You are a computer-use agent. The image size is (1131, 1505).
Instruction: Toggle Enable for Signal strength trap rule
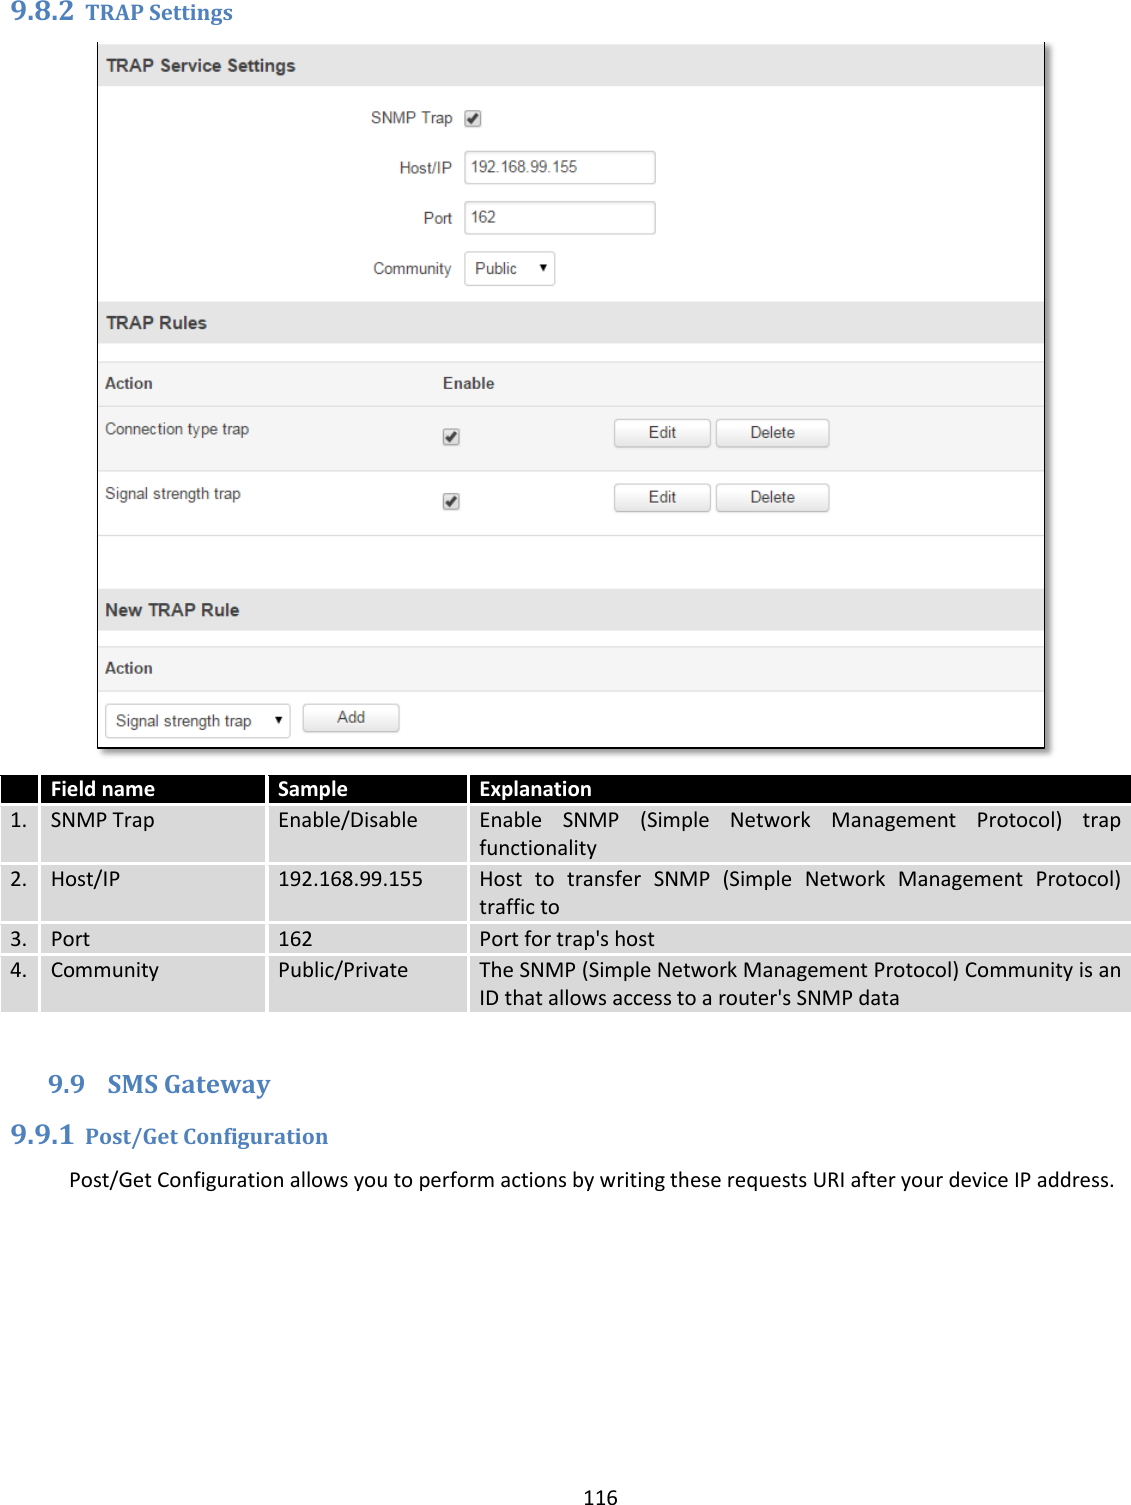(451, 501)
